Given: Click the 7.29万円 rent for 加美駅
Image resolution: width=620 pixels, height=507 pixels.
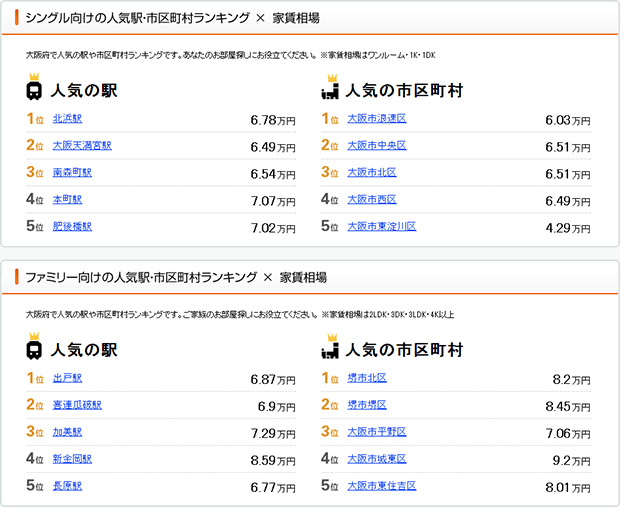Looking at the screenshot, I should (x=273, y=434).
